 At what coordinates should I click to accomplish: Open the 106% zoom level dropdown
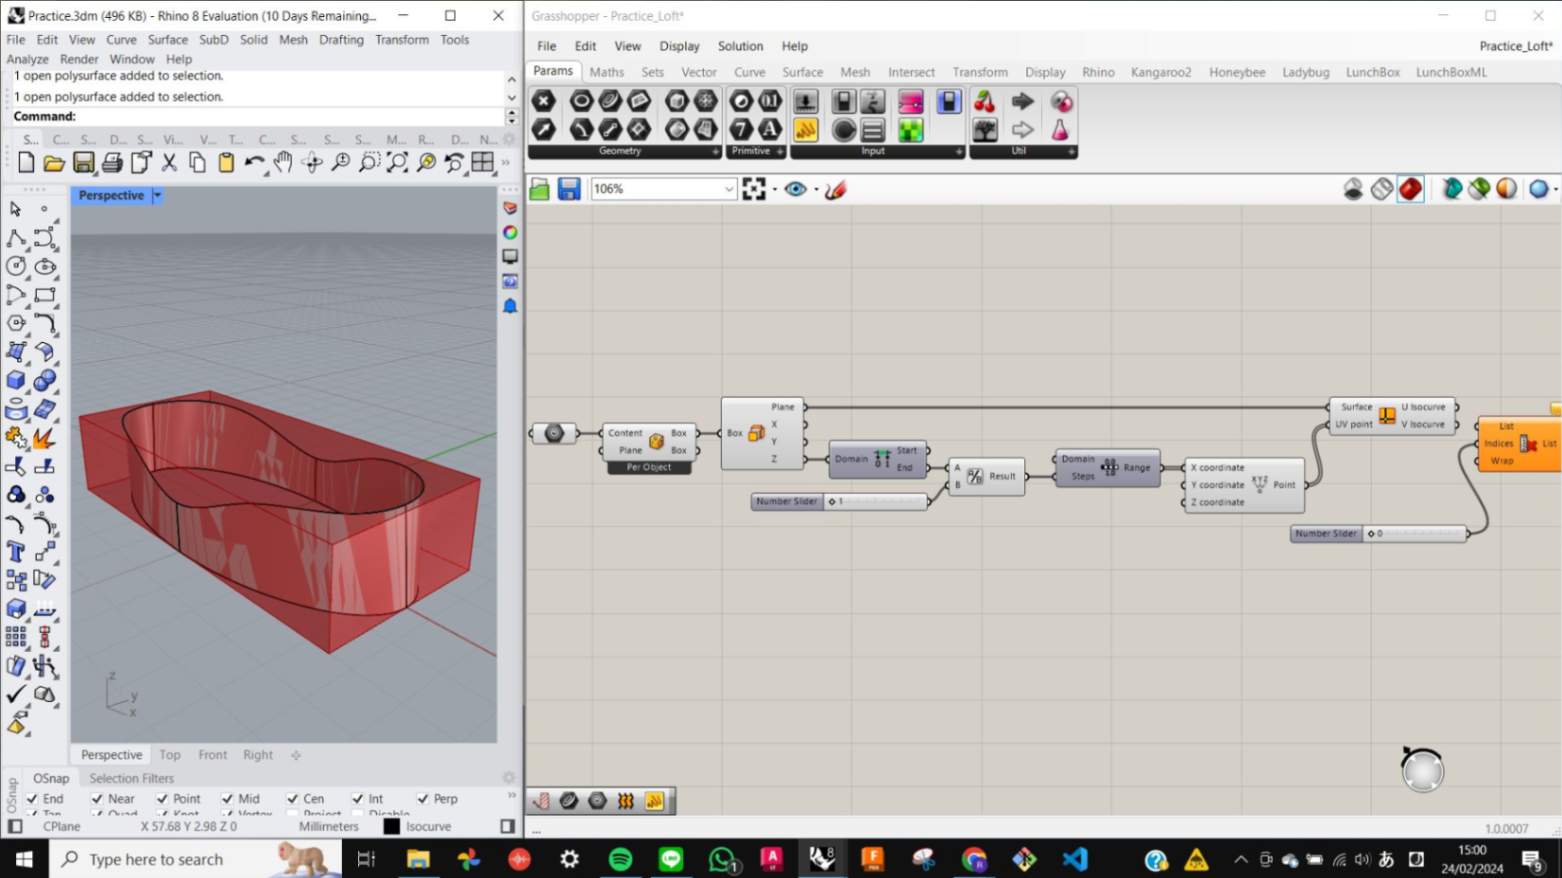coord(729,189)
